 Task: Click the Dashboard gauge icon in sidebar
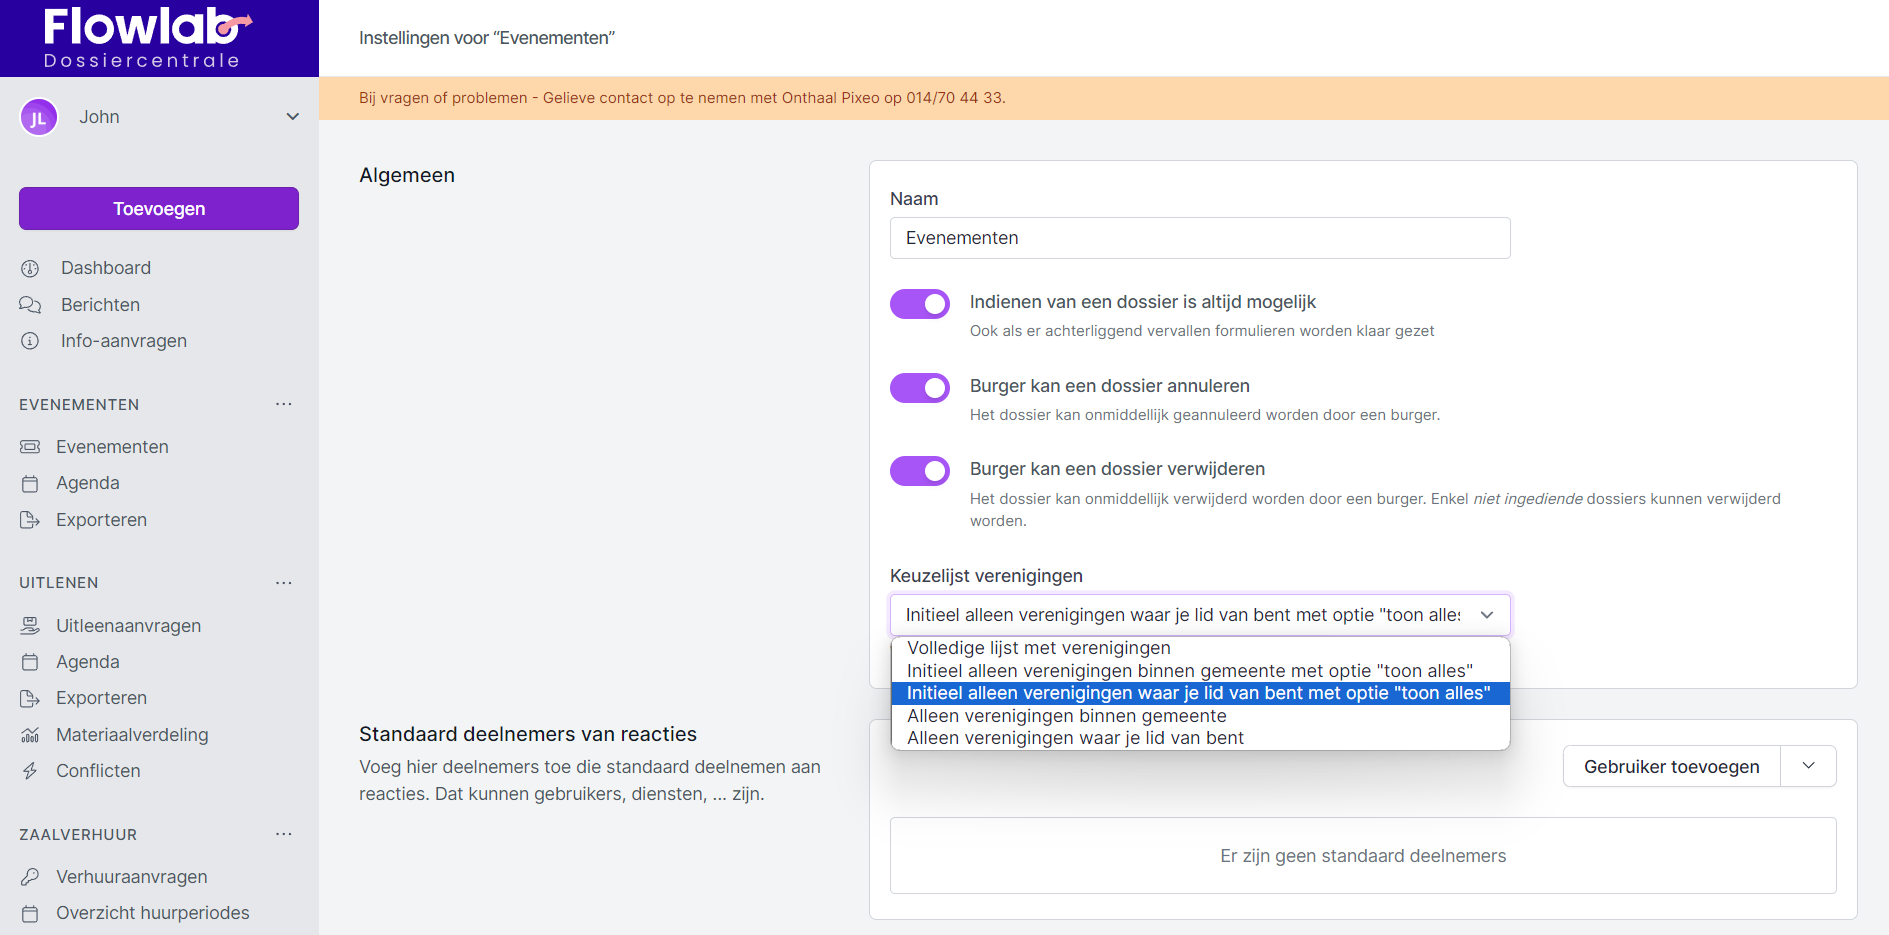[x=30, y=268]
